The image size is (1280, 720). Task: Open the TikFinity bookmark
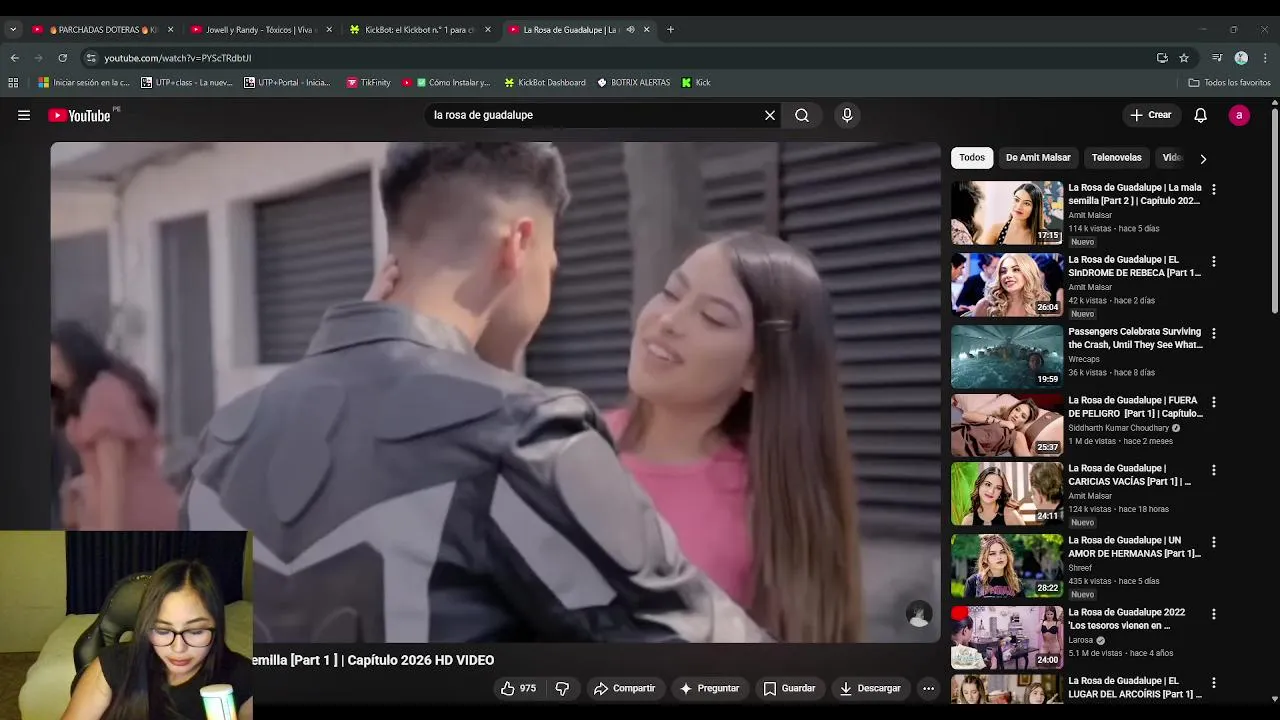pyautogui.click(x=369, y=83)
